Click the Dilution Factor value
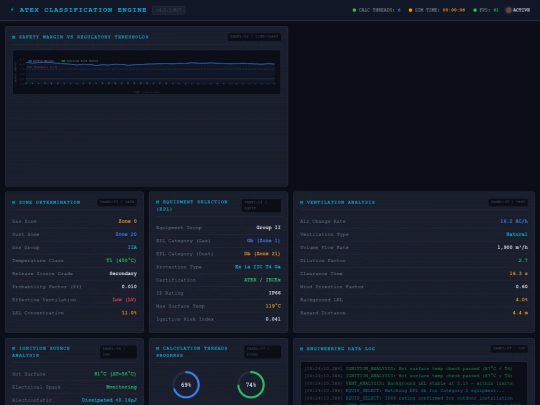The image size is (540, 405). click(523, 260)
